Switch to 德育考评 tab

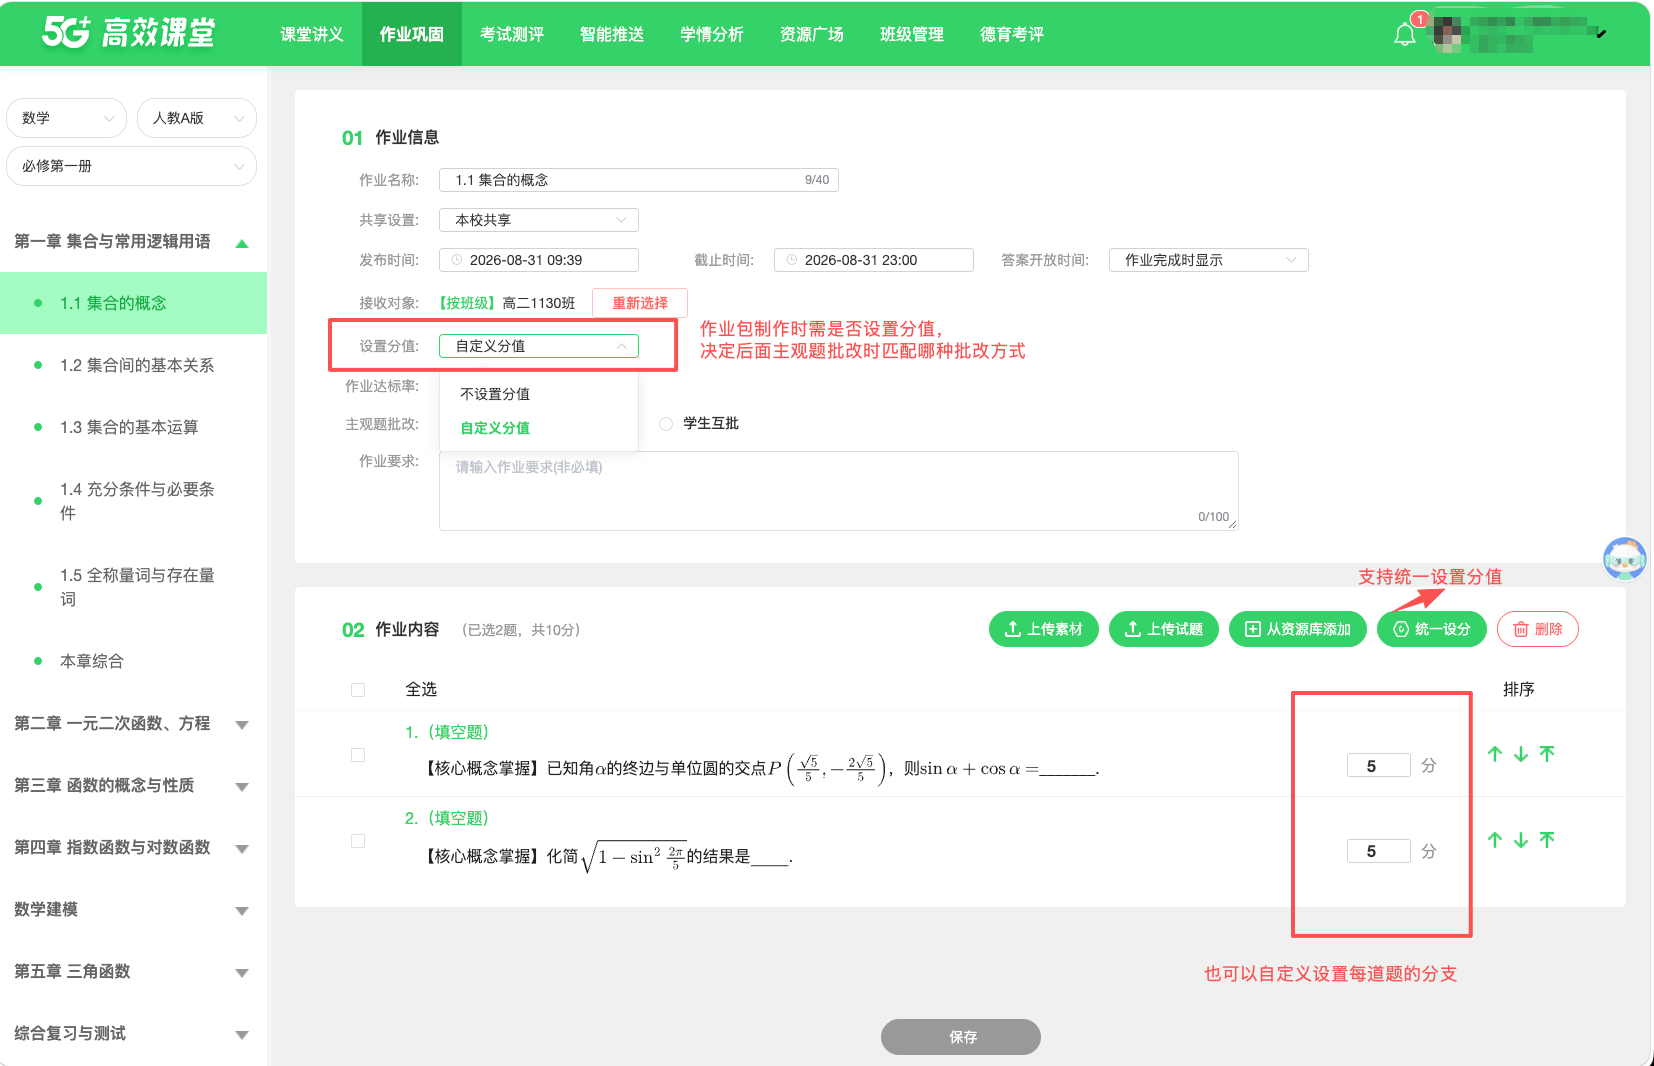tap(1012, 34)
